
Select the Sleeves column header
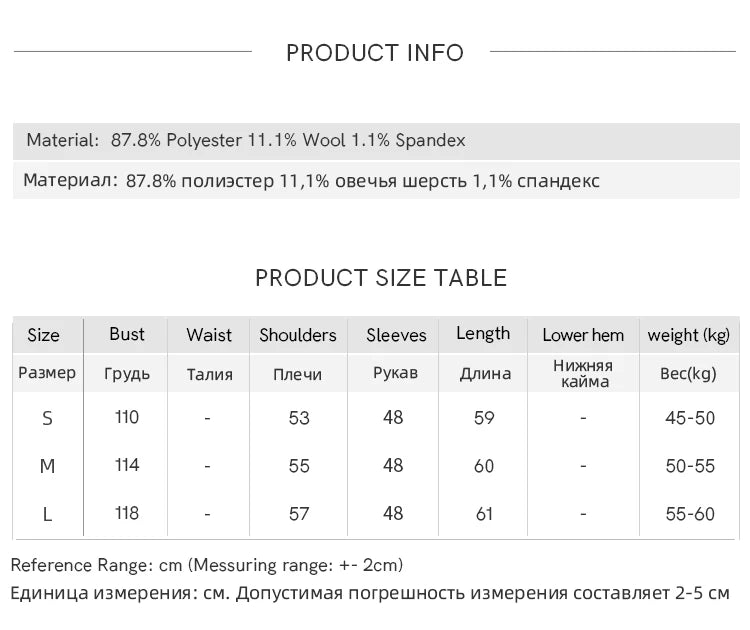pos(396,335)
